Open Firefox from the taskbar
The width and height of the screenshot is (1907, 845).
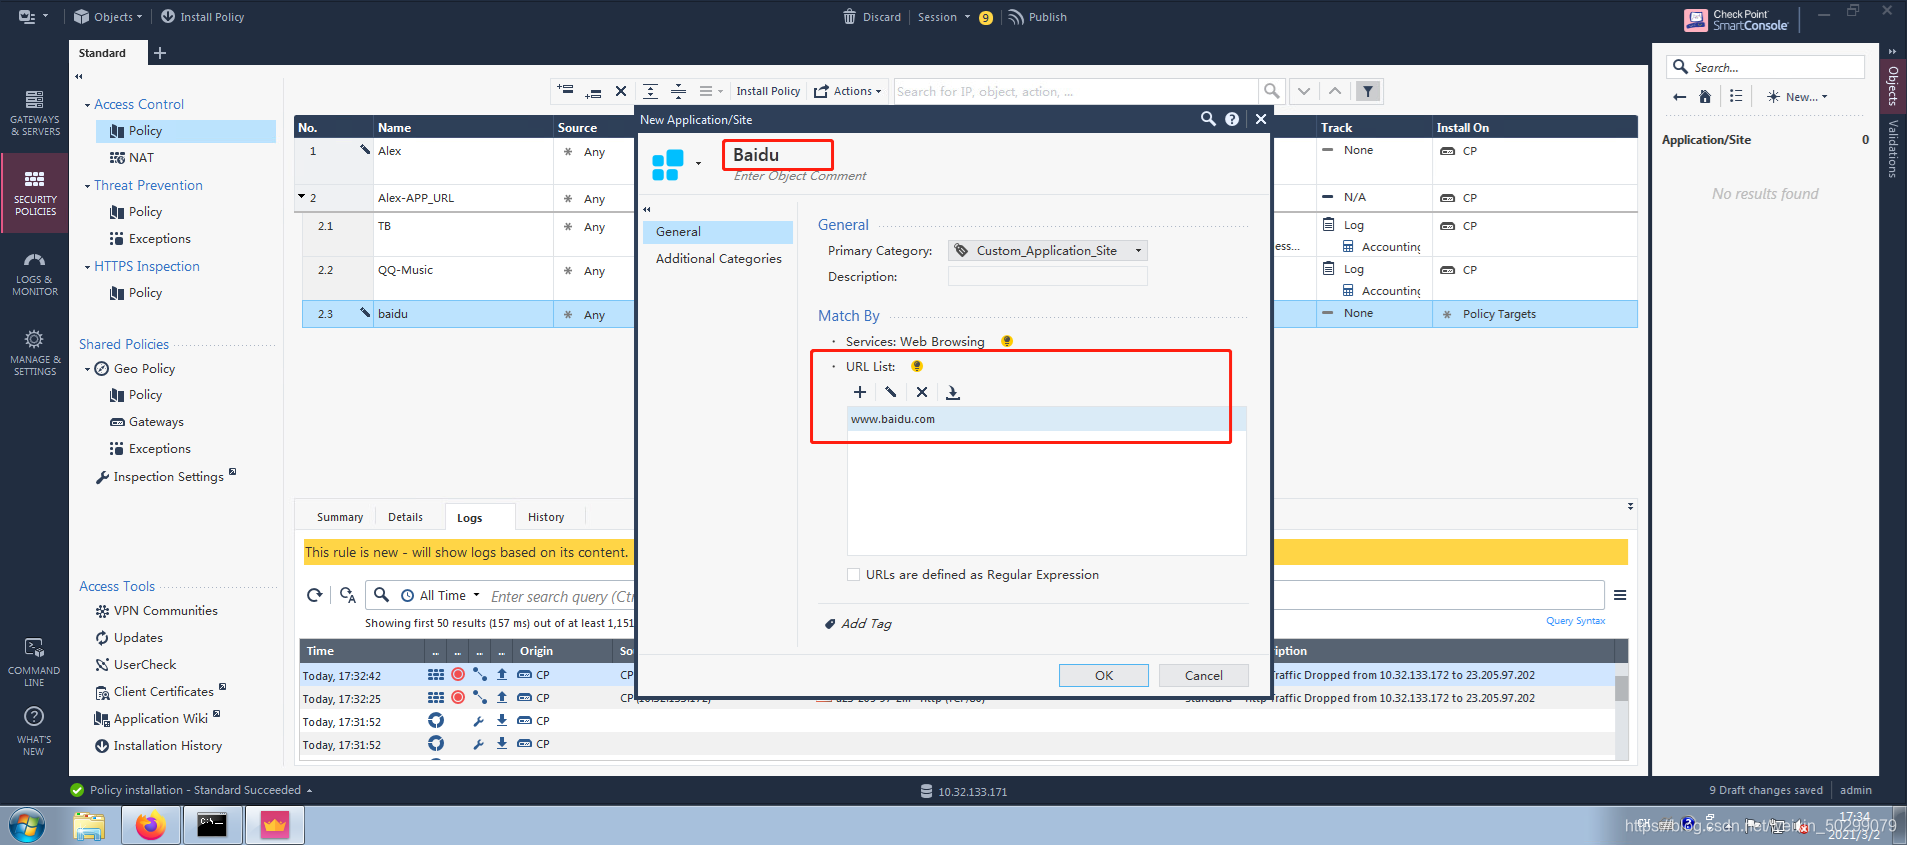[x=151, y=826]
